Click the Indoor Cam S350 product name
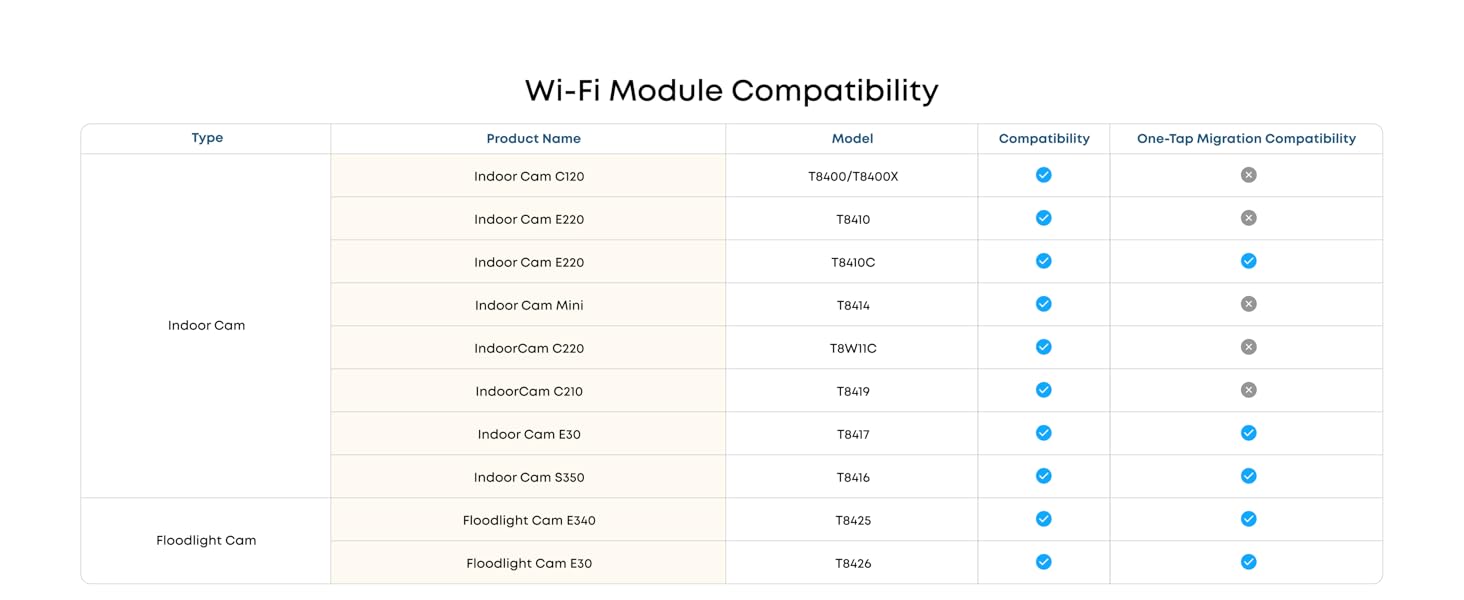The height and width of the screenshot is (600, 1464). coord(529,477)
